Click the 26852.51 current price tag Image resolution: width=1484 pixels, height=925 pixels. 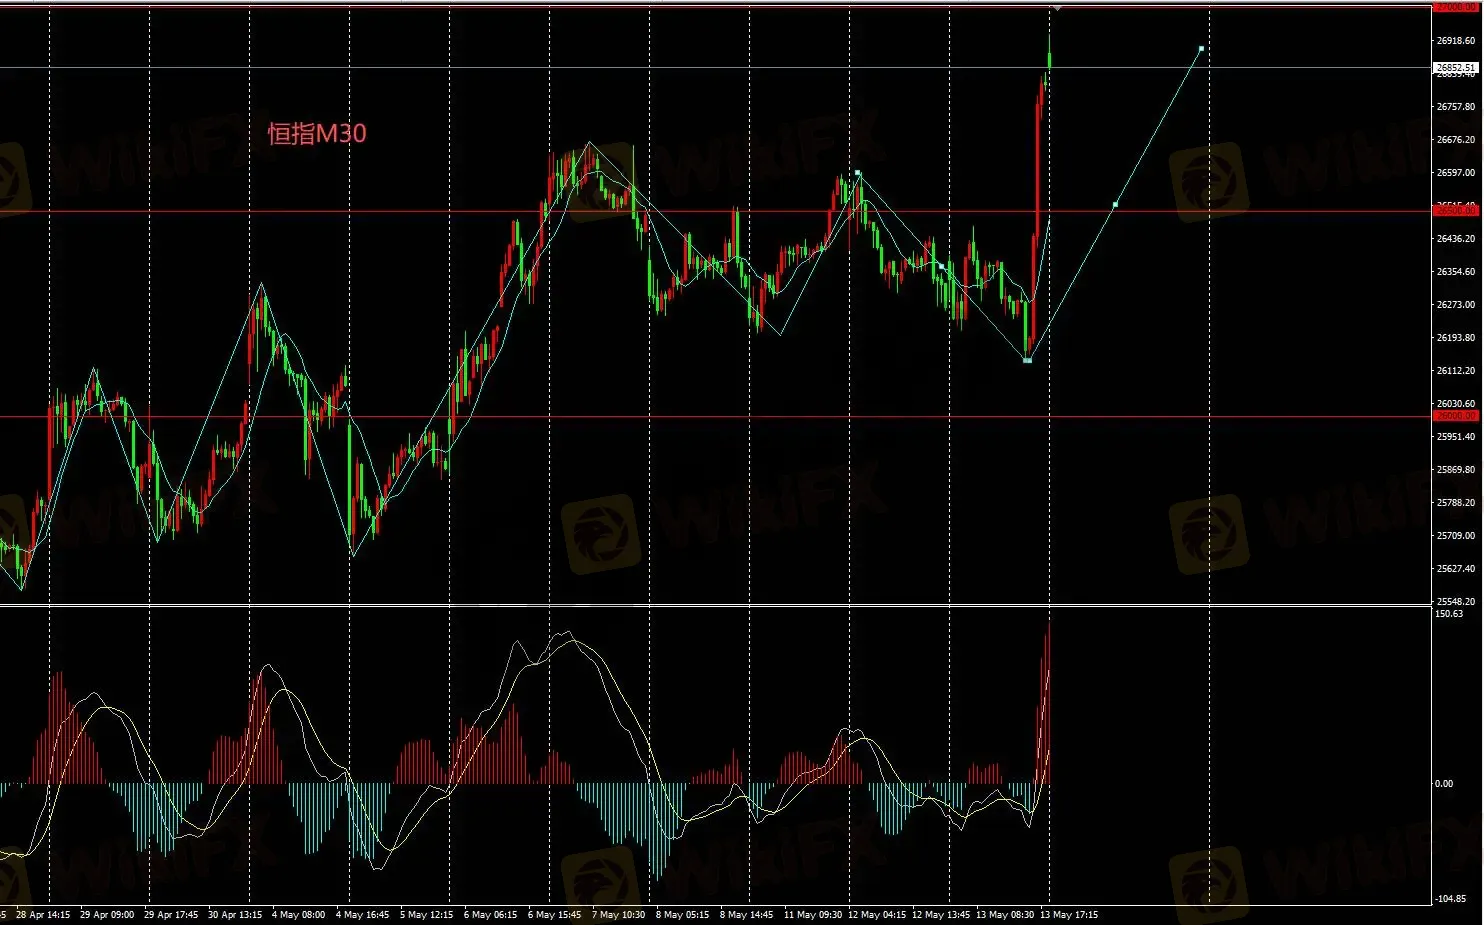(1456, 68)
